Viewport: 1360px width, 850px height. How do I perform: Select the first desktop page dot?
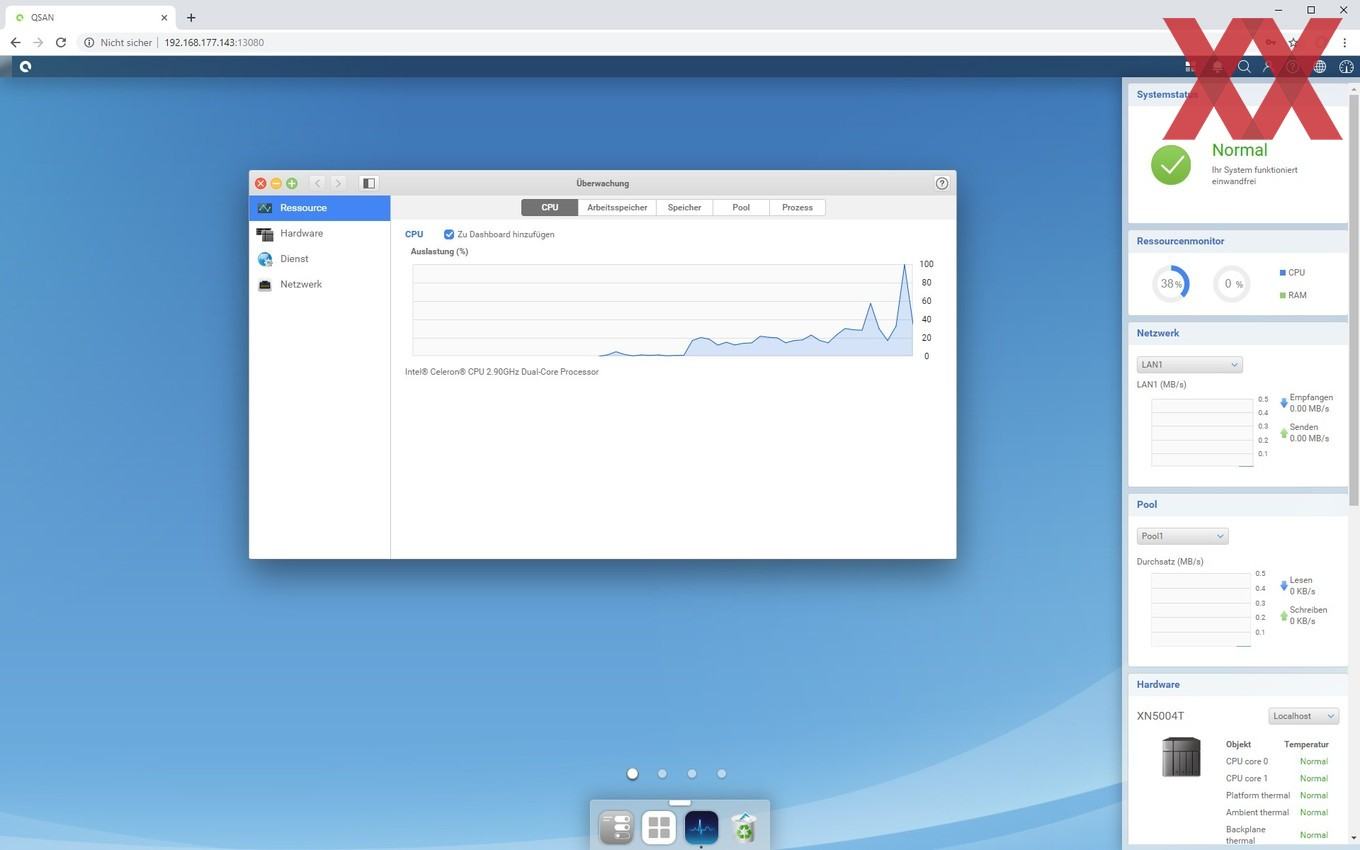[632, 773]
